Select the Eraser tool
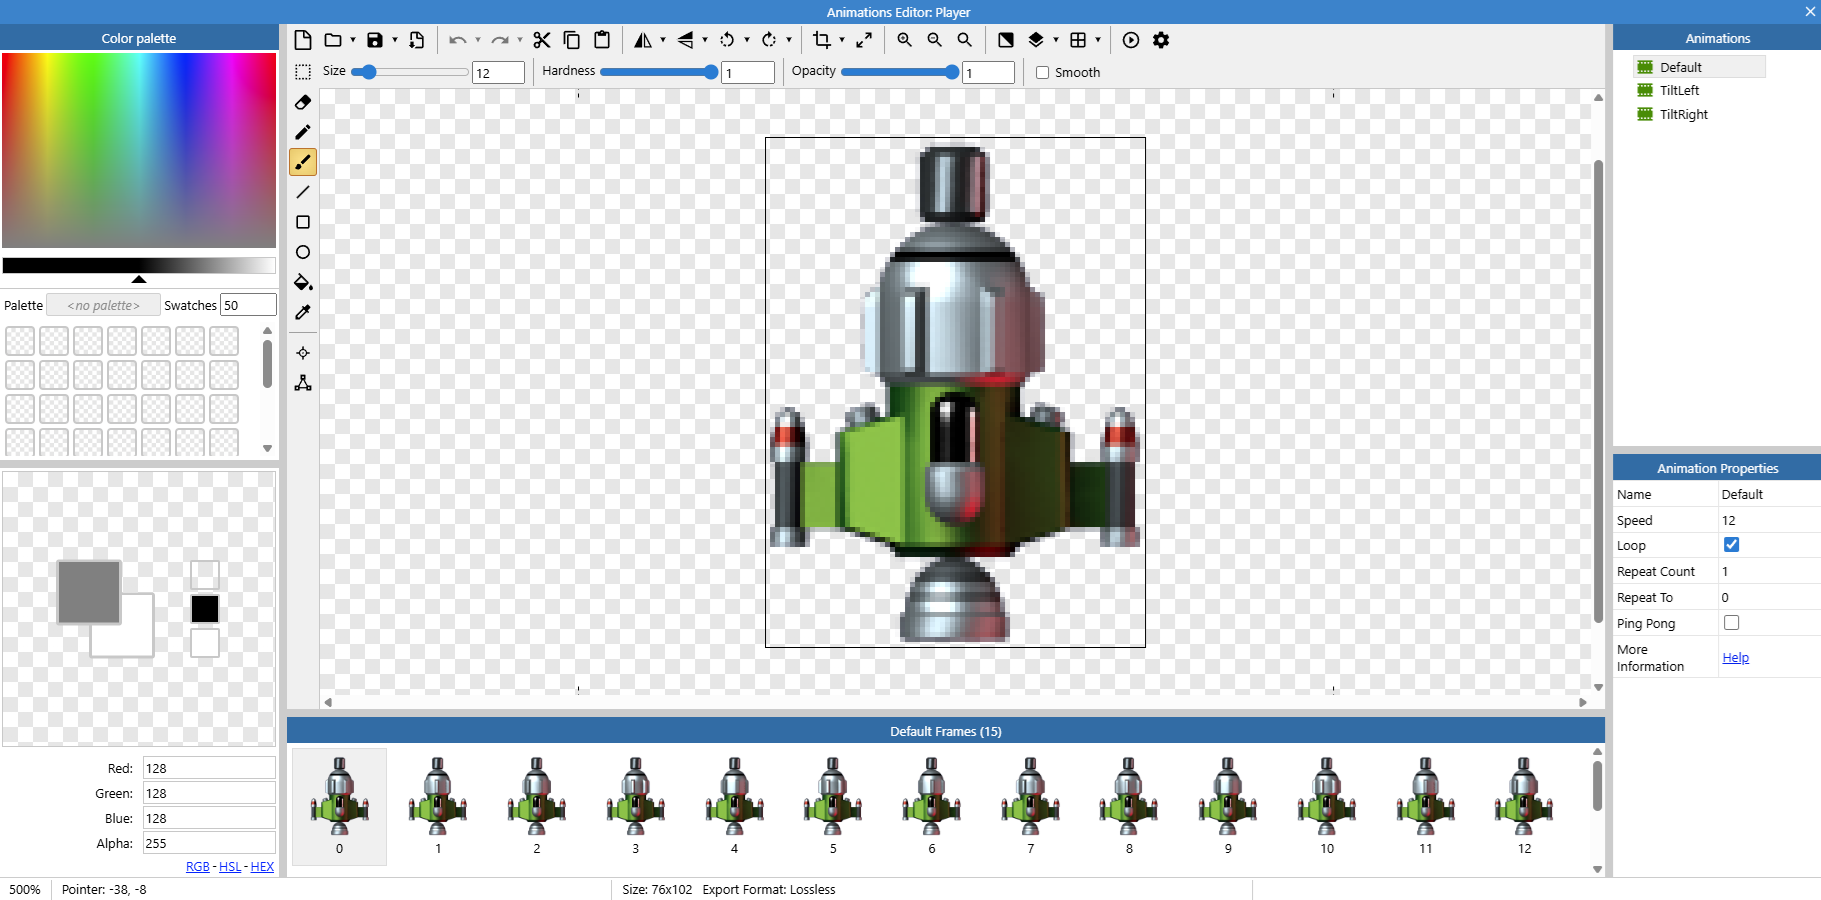 [303, 102]
